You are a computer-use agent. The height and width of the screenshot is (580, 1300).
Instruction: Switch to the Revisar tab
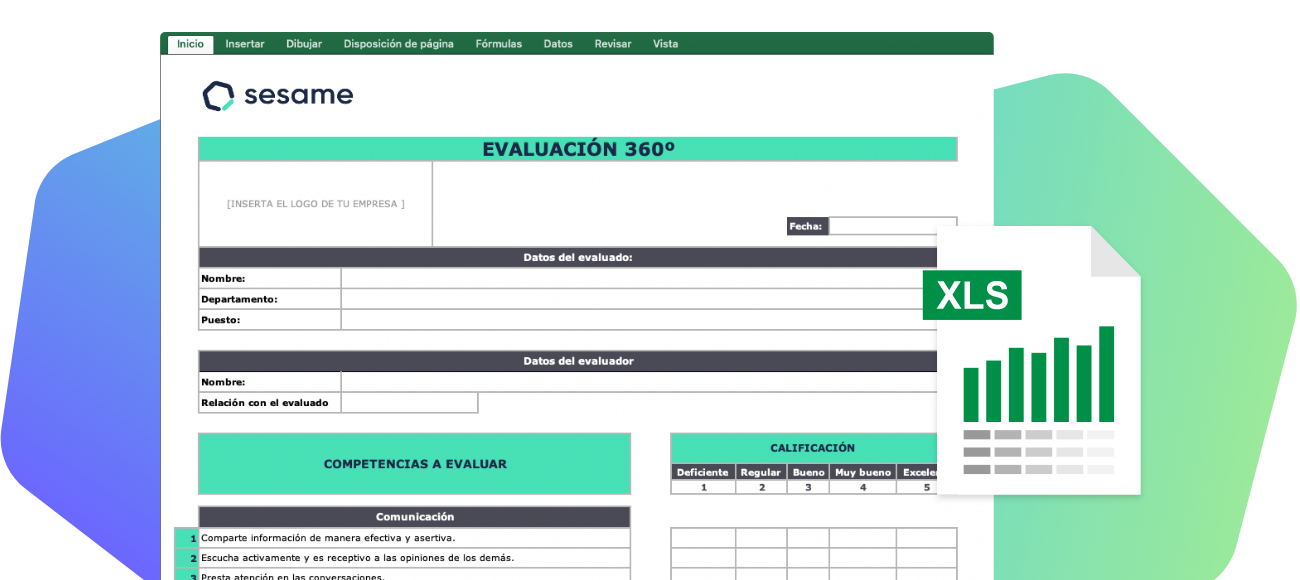[612, 44]
